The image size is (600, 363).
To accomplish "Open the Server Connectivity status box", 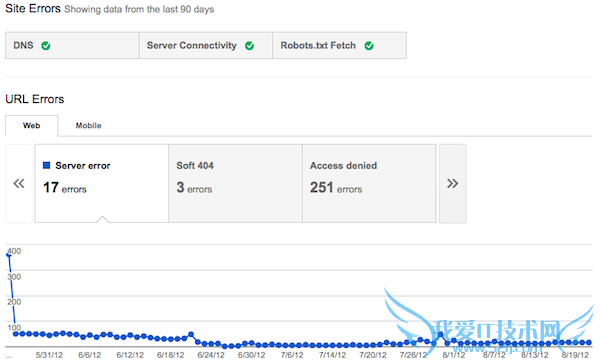I will point(206,46).
